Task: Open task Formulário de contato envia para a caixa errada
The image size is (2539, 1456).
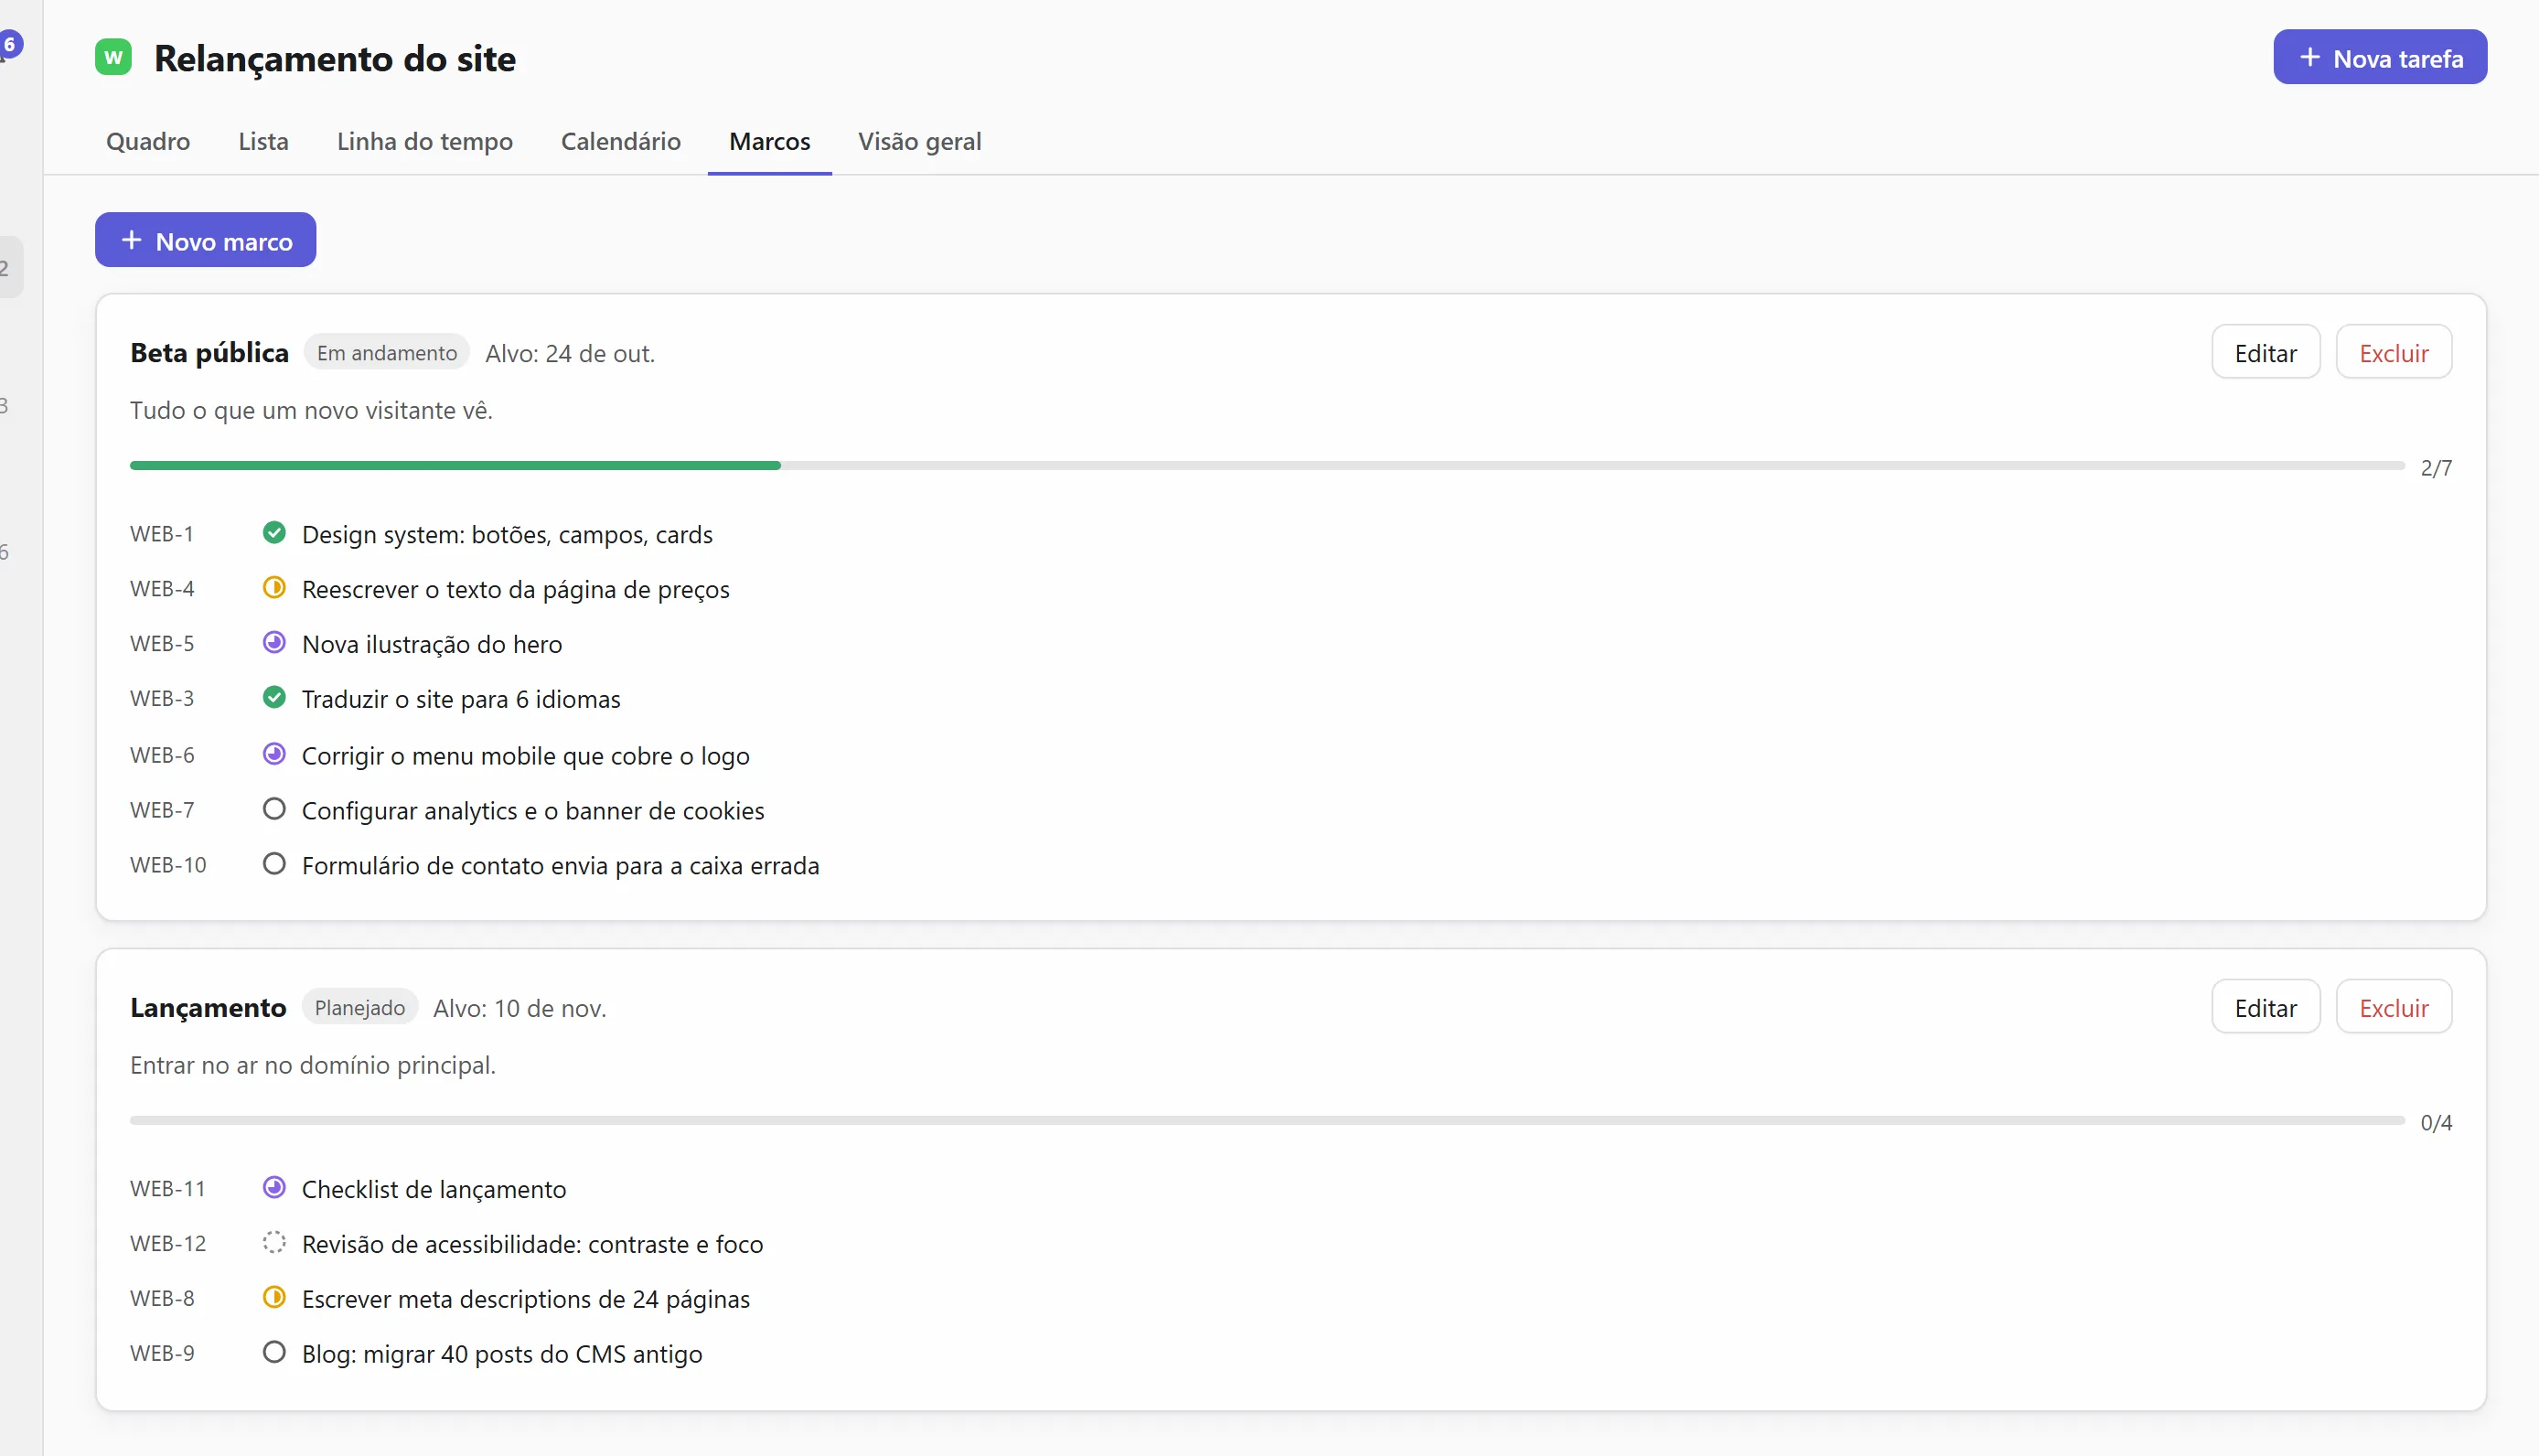Action: point(561,867)
